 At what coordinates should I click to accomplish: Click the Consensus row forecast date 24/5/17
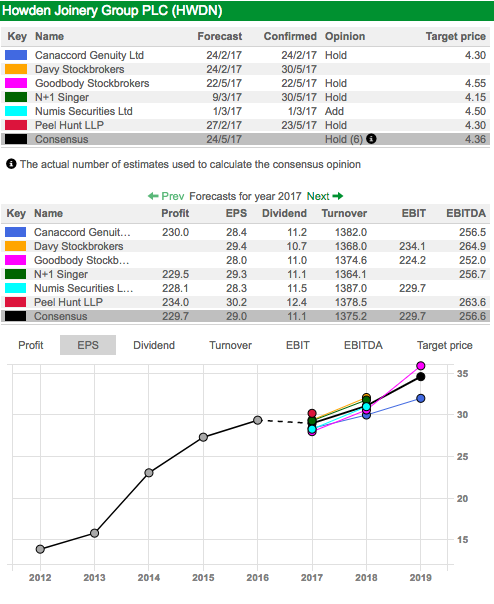pyautogui.click(x=224, y=139)
